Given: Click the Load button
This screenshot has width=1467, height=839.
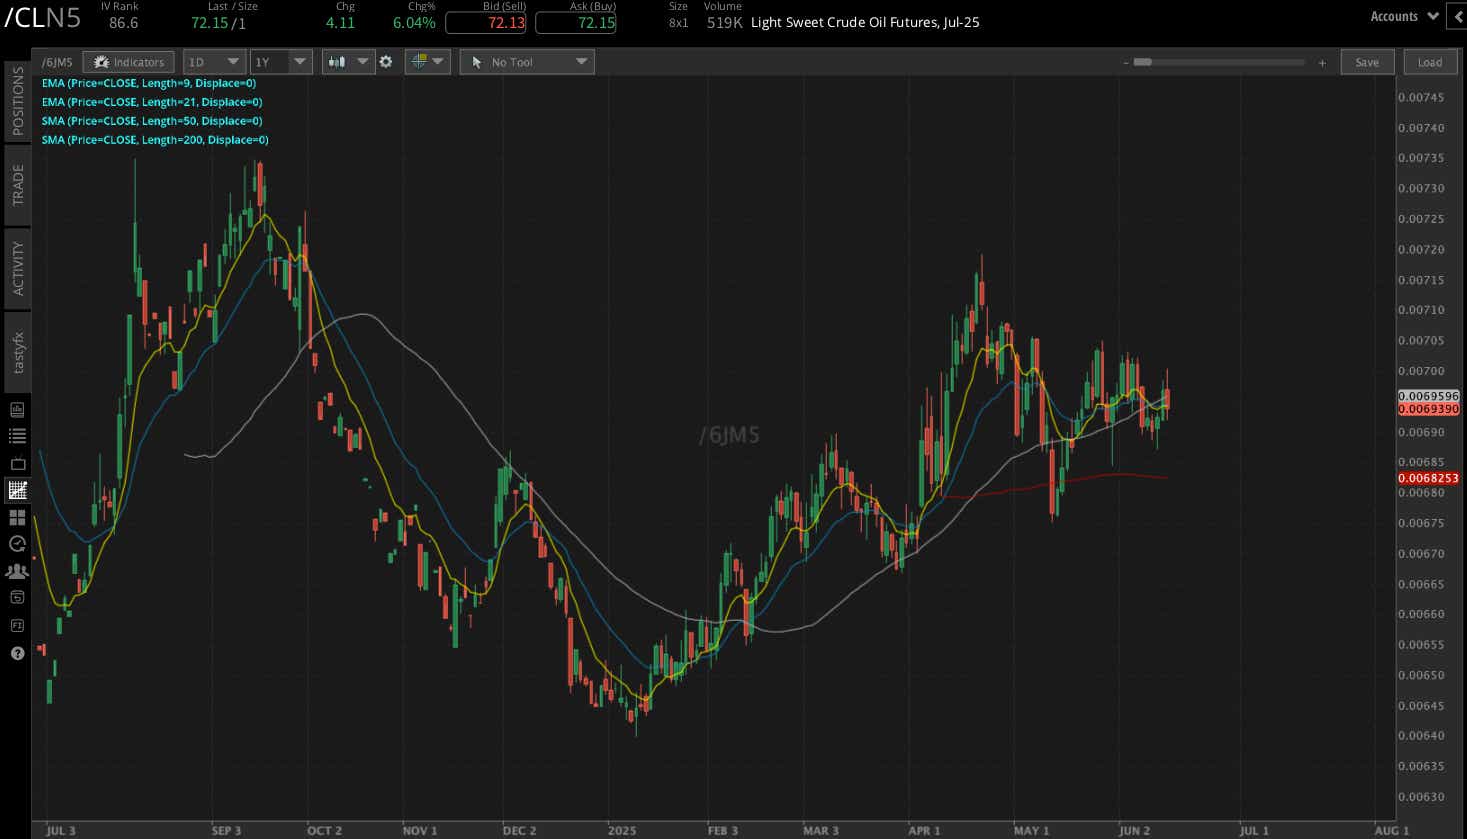Looking at the screenshot, I should pyautogui.click(x=1430, y=61).
